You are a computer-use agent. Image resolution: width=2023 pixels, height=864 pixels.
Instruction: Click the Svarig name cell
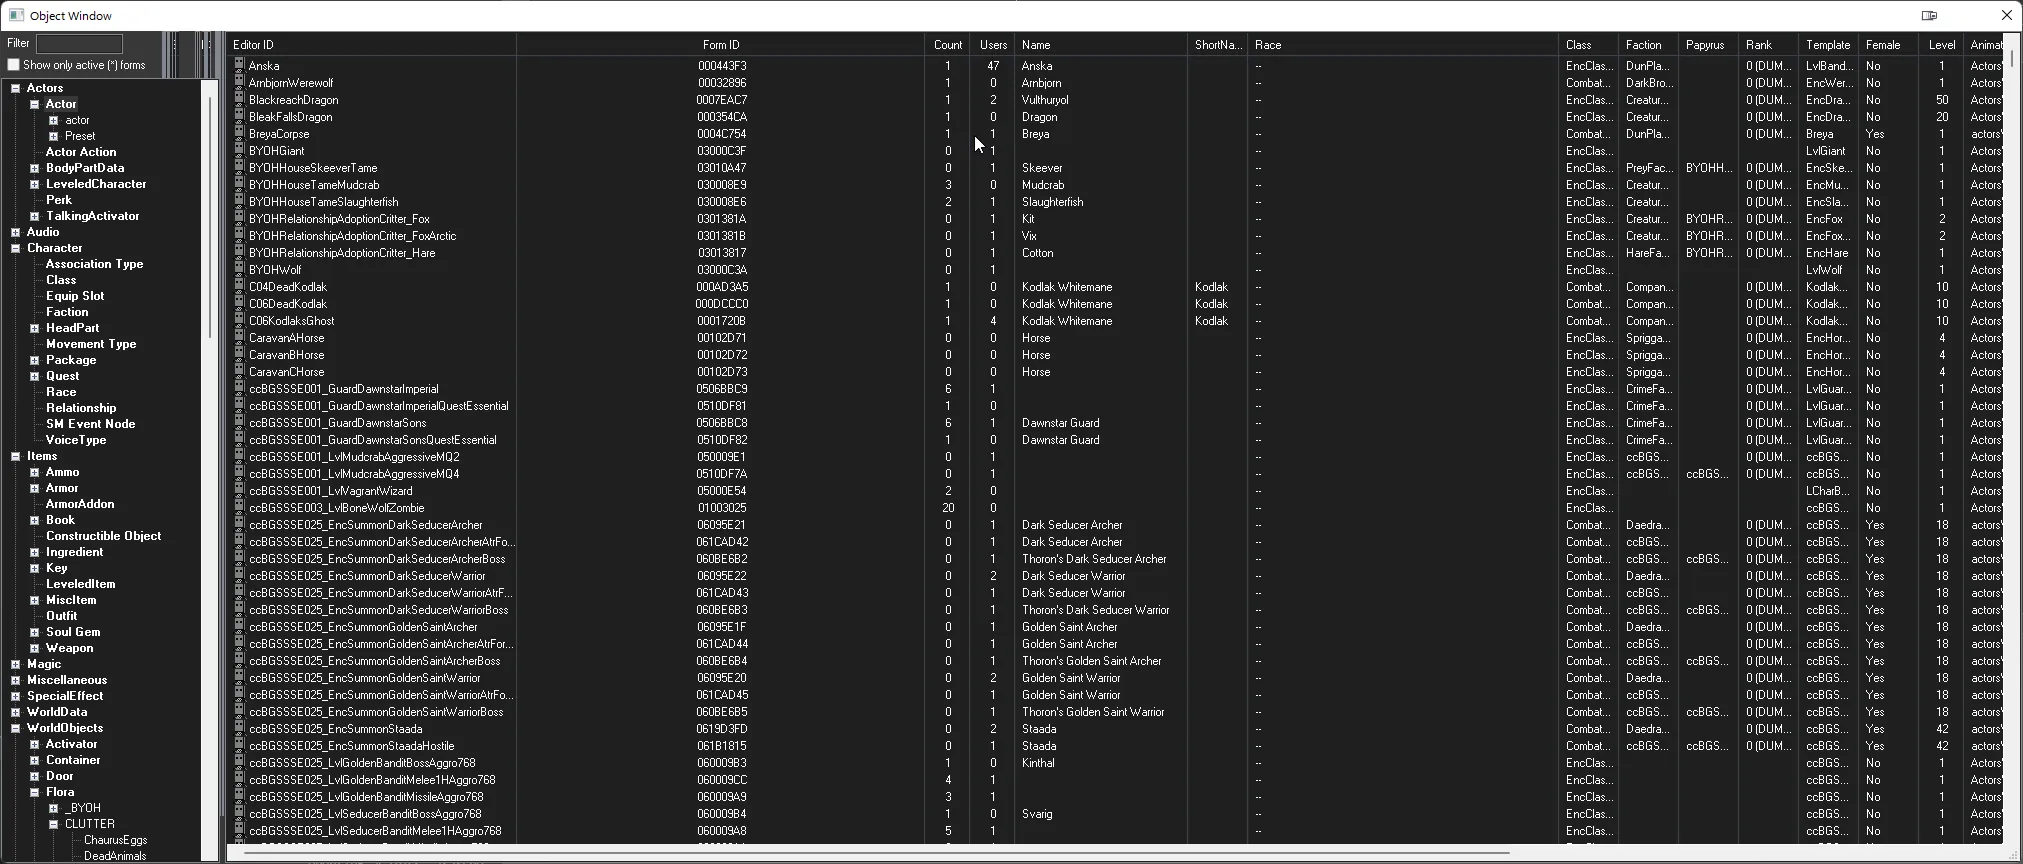pos(1037,814)
